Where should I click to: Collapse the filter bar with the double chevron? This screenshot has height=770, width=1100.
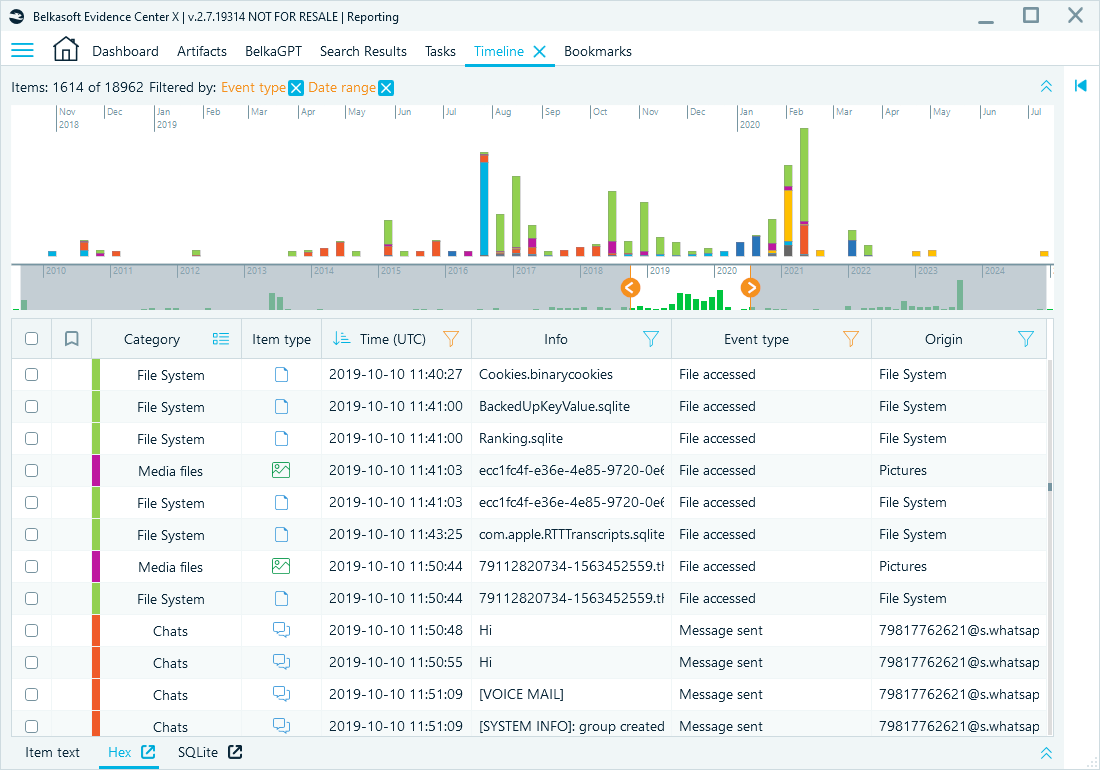pyautogui.click(x=1046, y=86)
